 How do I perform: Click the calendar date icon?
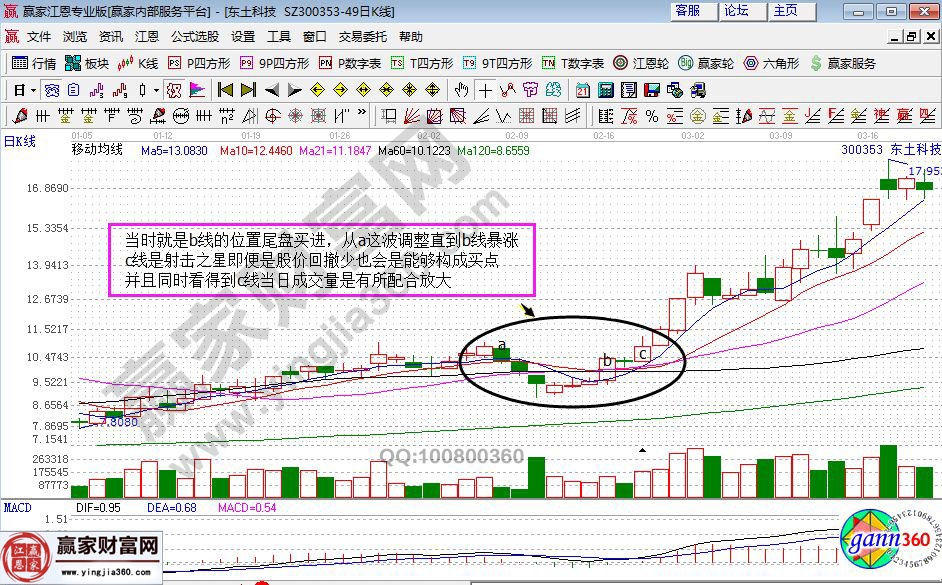(583, 90)
